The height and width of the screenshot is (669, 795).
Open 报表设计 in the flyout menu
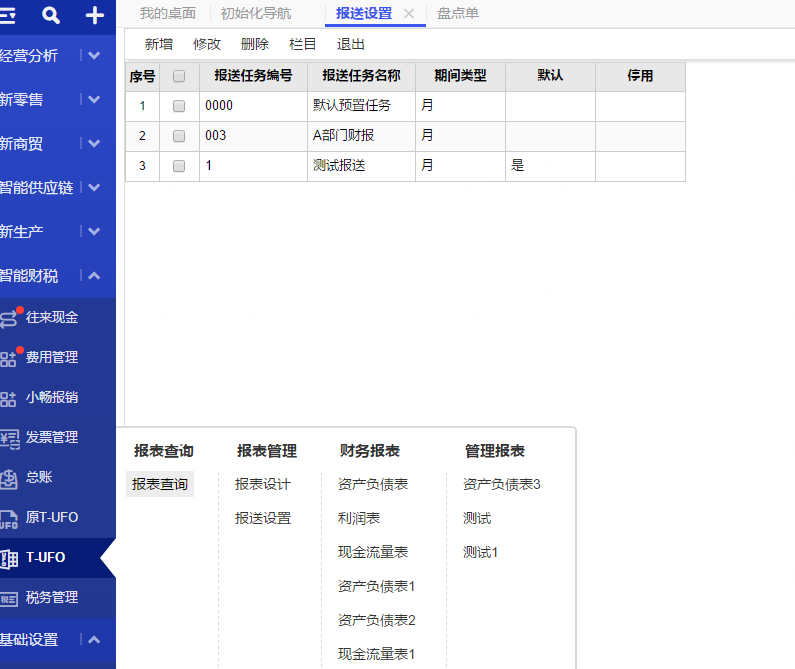(x=263, y=484)
